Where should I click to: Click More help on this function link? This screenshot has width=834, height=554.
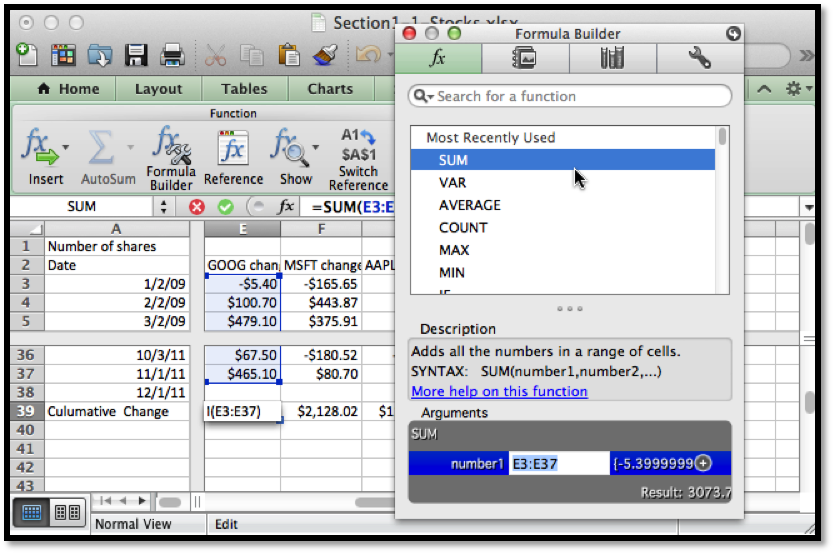coord(499,391)
